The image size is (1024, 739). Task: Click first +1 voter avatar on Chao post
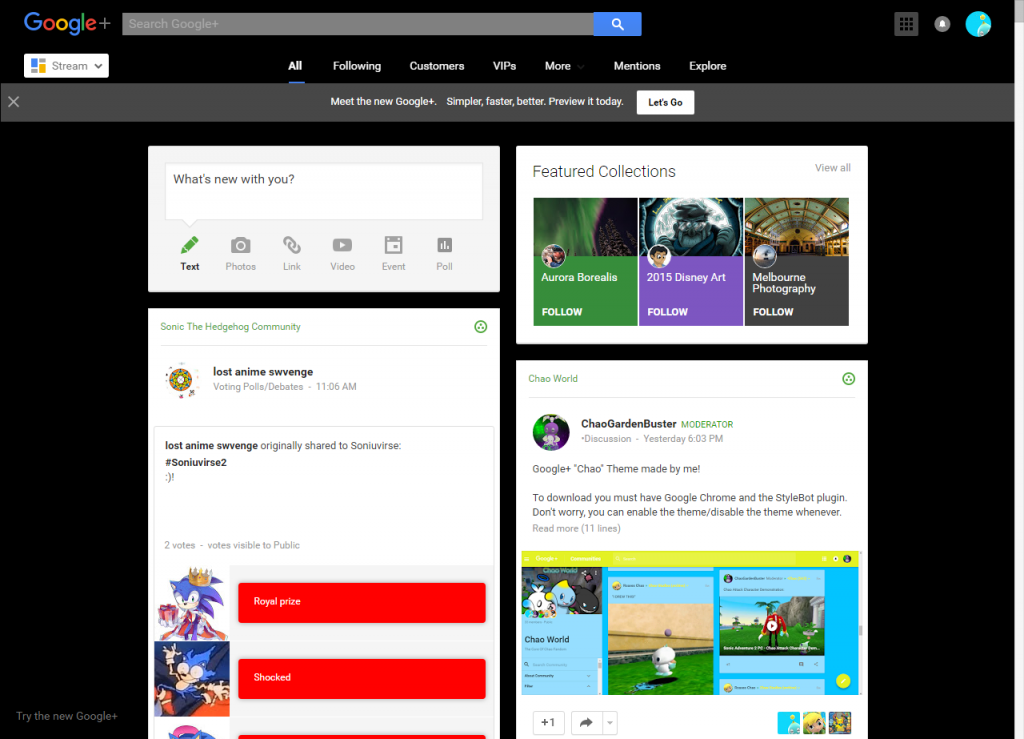click(789, 723)
